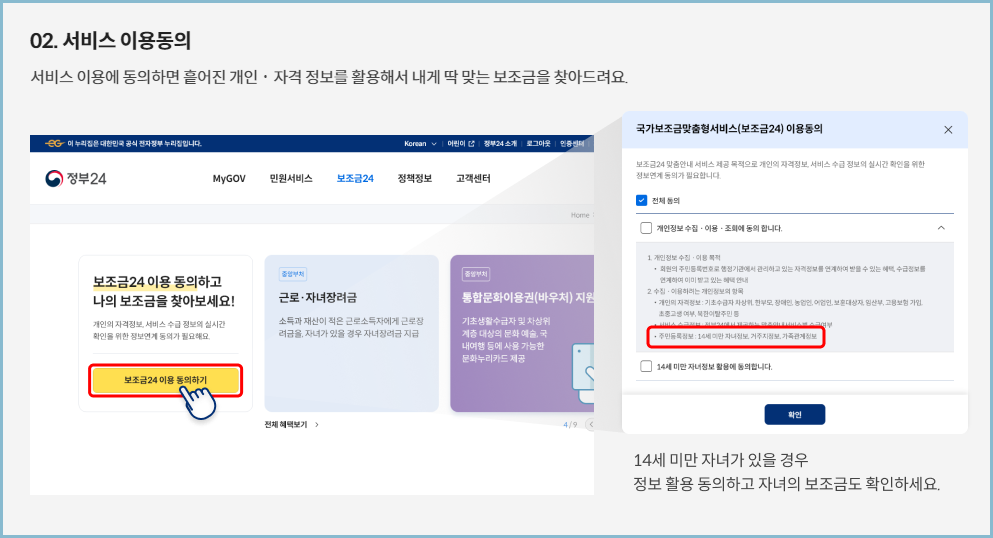This screenshot has height=538, width=993.
Task: Click the 보조금24 이용 동의하기 button
Action: 165,380
